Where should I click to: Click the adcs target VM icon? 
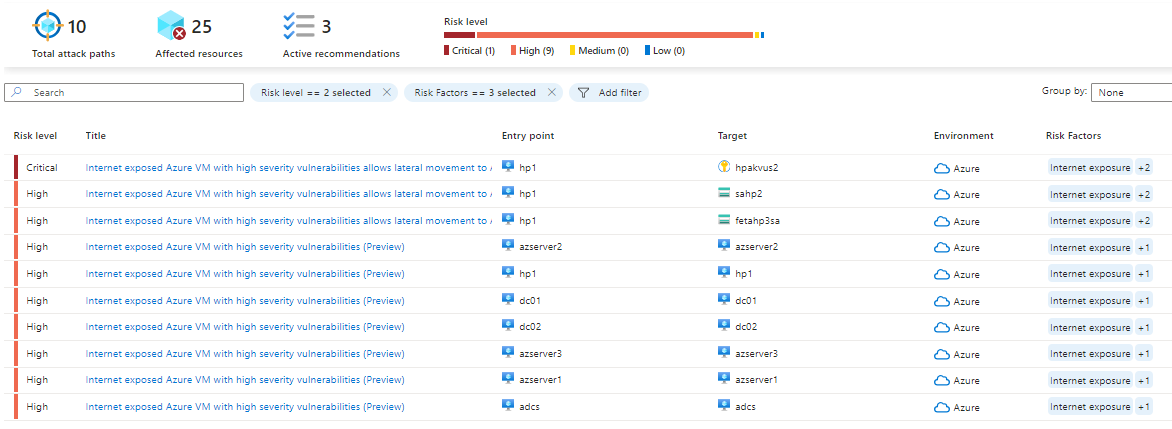point(724,406)
